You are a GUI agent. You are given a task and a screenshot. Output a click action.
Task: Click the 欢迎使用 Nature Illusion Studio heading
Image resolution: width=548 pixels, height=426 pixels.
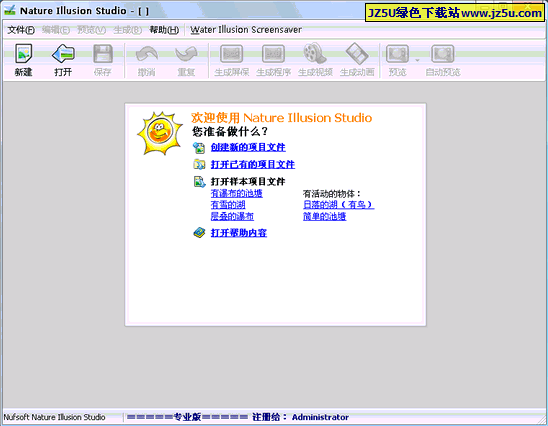[x=281, y=118]
